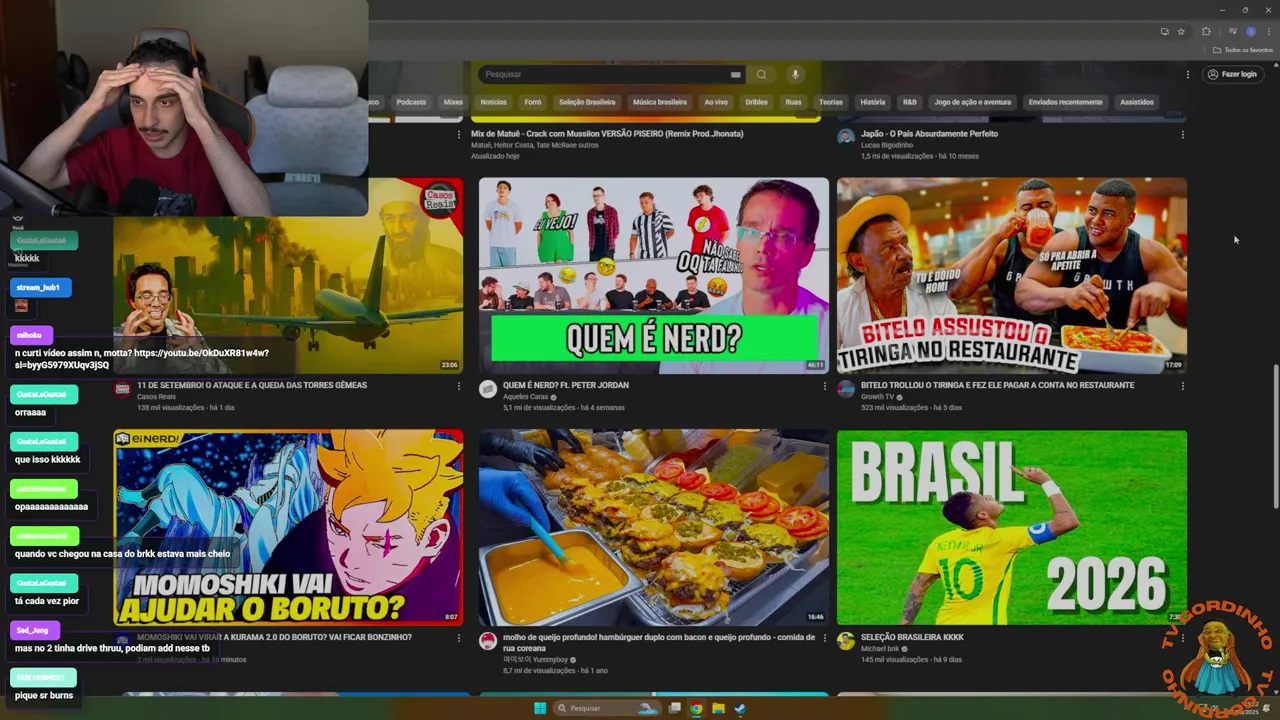Screen dimensions: 1280x720
Task: Click the Lucas Bigodinho channel avatar
Action: 846,137
